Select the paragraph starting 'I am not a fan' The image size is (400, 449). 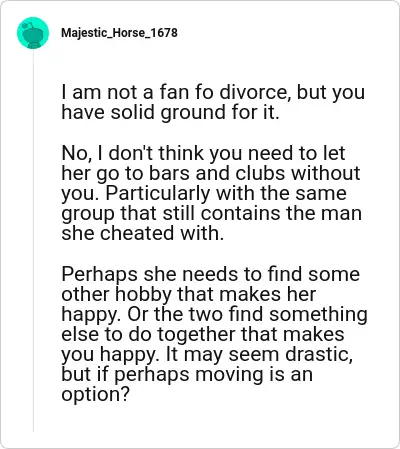[x=213, y=102]
